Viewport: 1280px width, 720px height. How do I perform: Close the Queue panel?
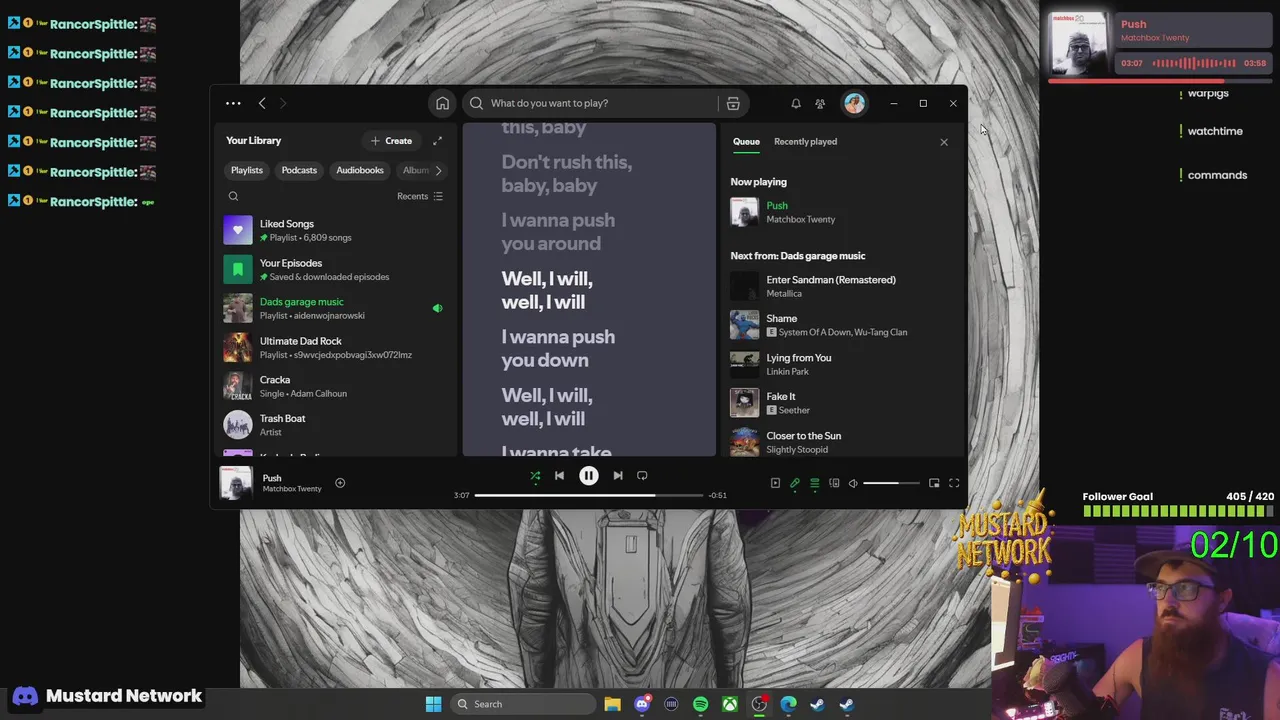click(x=944, y=142)
